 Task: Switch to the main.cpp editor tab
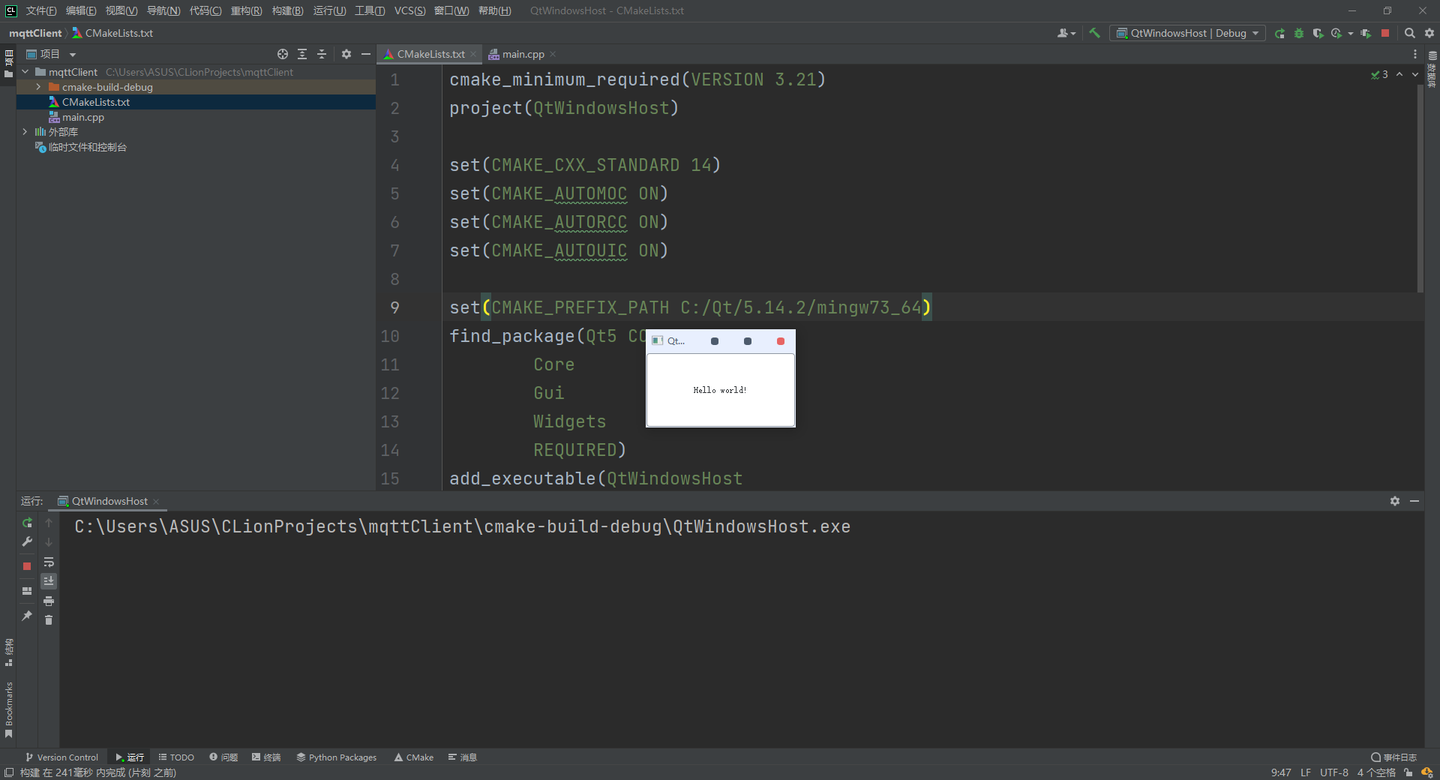pyautogui.click(x=523, y=54)
